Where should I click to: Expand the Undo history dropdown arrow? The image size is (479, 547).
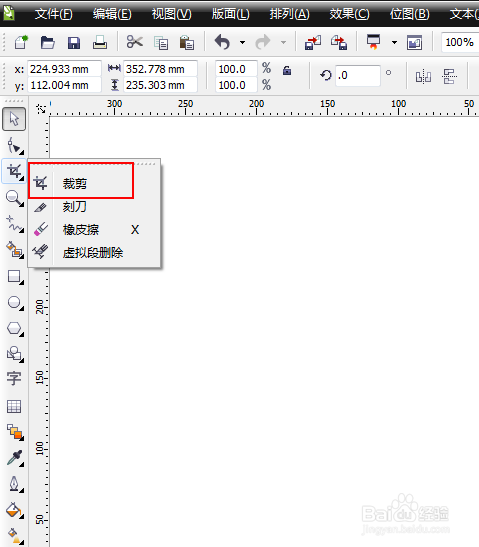click(242, 43)
